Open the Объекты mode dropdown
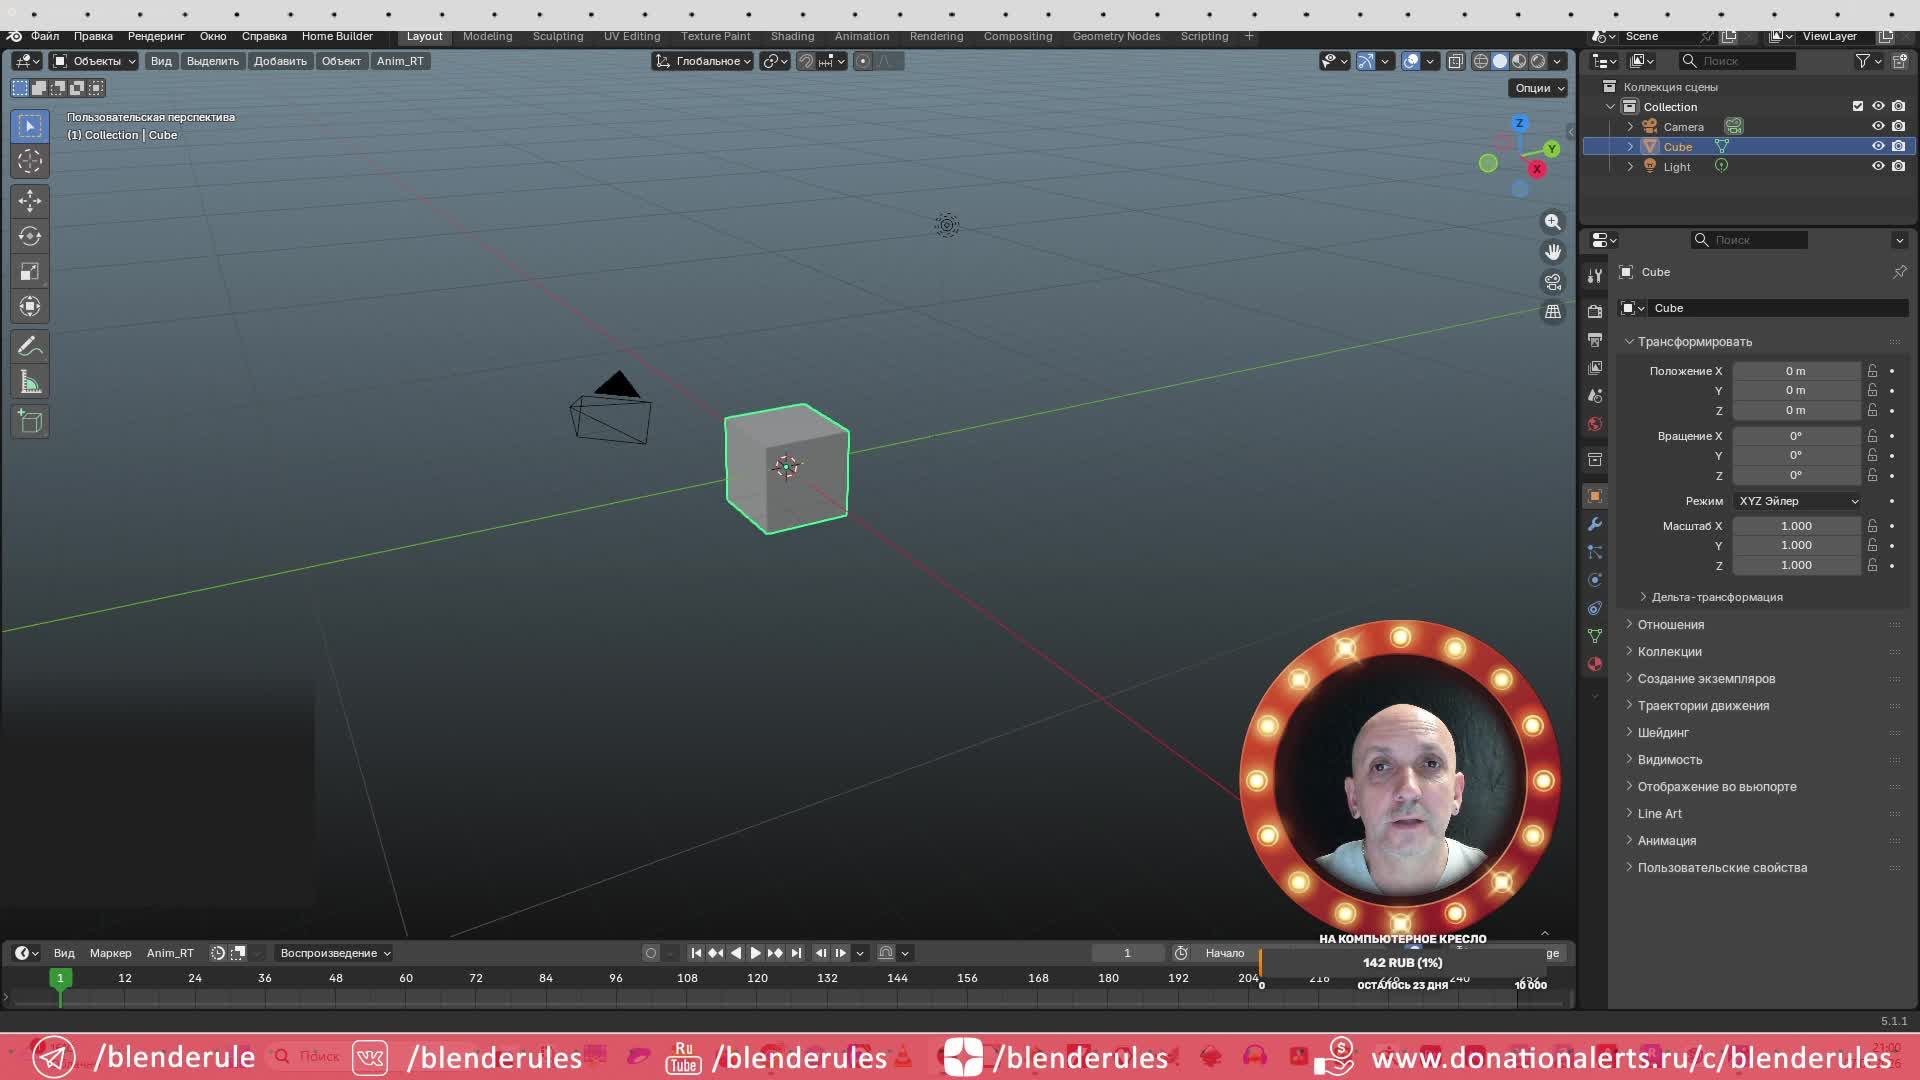The height and width of the screenshot is (1080, 1920). point(94,61)
